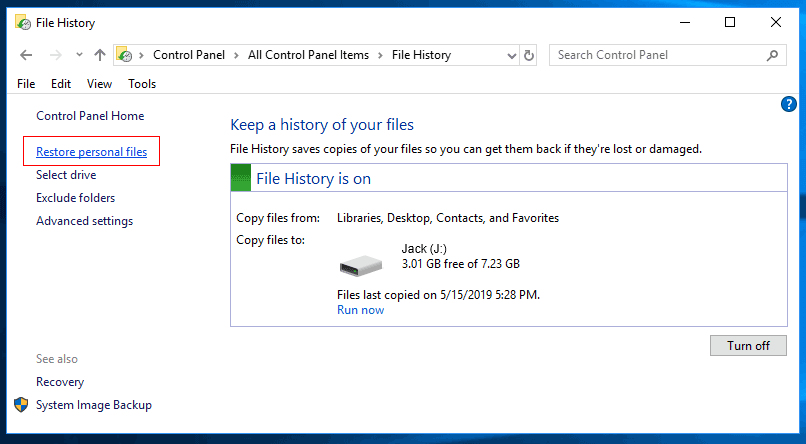The image size is (806, 444).
Task: Click the search magnifier icon
Action: (772, 55)
